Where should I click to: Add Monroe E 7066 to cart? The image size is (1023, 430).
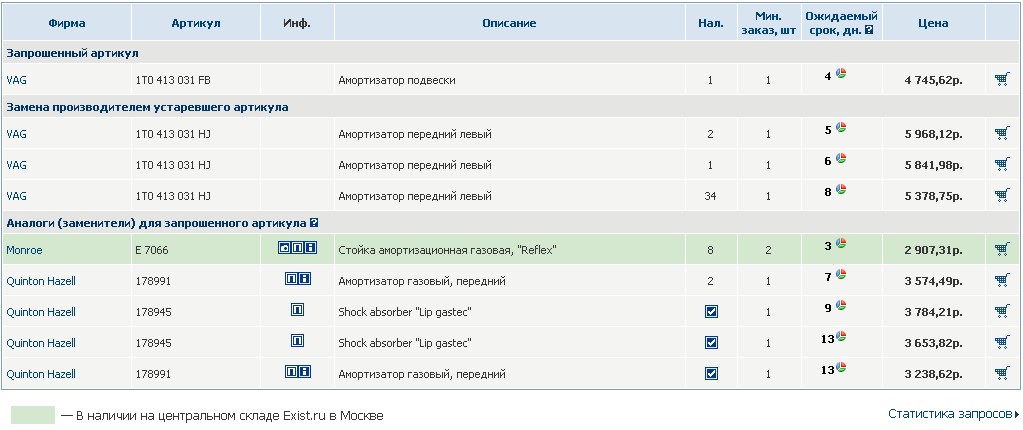point(1002,249)
